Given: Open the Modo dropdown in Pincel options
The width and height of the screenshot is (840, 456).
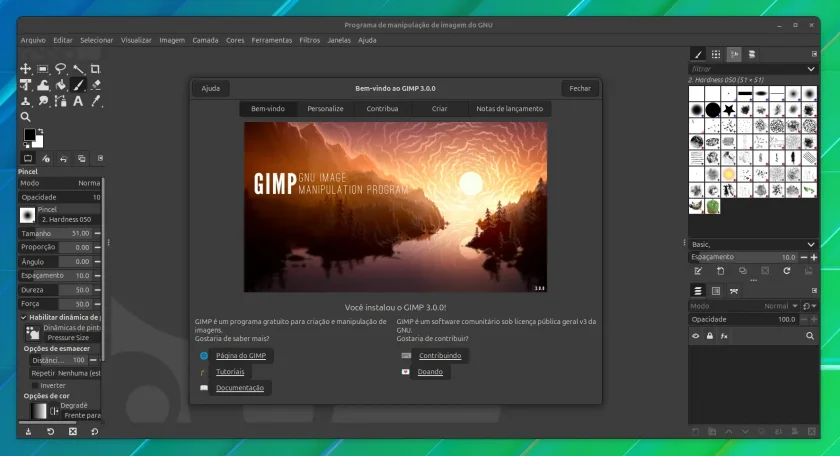Looking at the screenshot, I should click(x=60, y=183).
